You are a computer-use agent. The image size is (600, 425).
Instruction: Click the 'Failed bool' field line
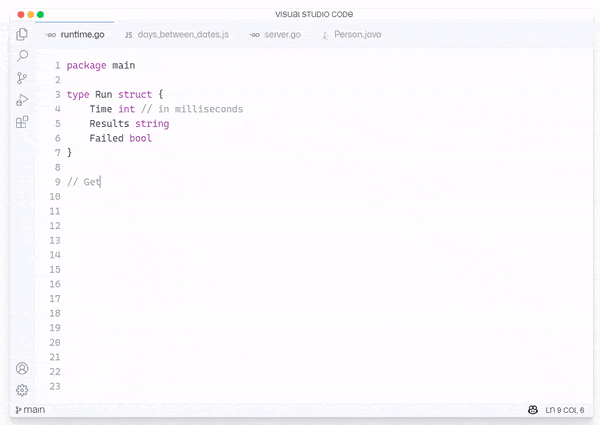(120, 138)
